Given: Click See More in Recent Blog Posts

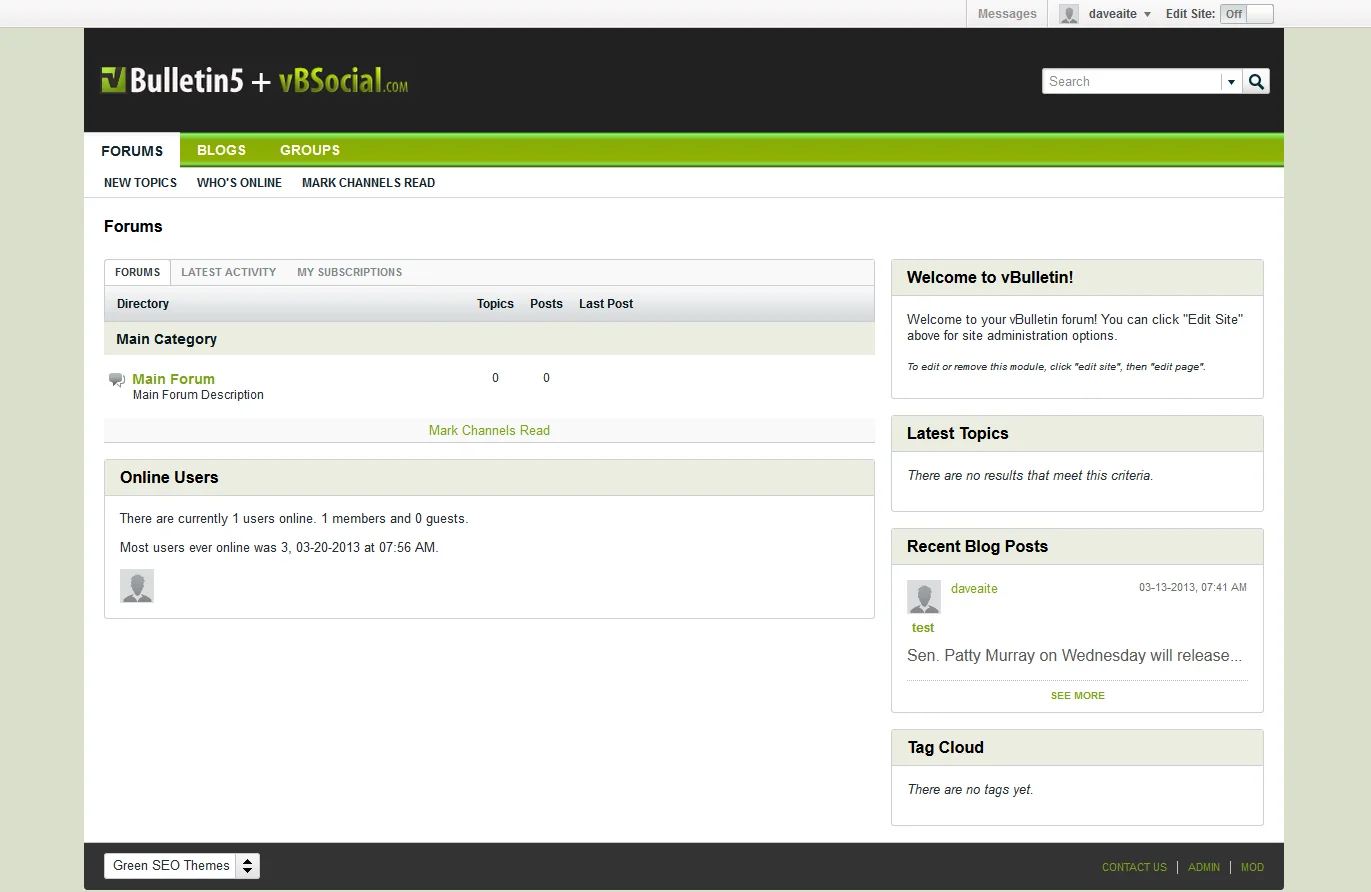Looking at the screenshot, I should [x=1077, y=696].
